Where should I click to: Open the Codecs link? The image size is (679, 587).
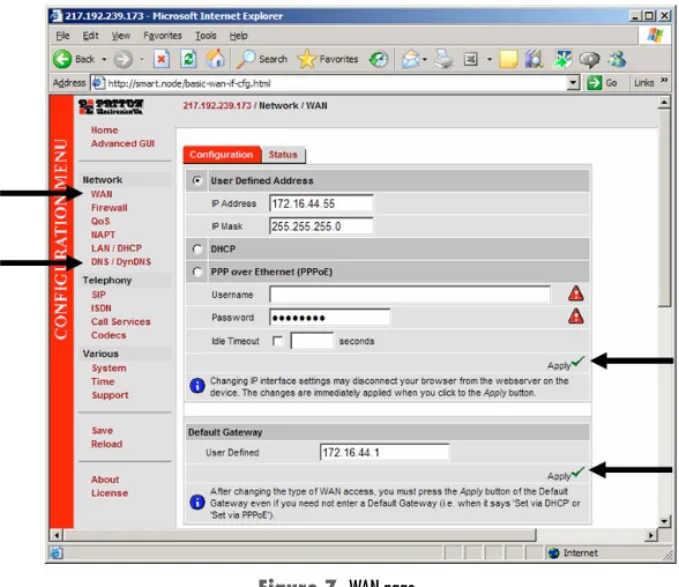[x=109, y=335]
